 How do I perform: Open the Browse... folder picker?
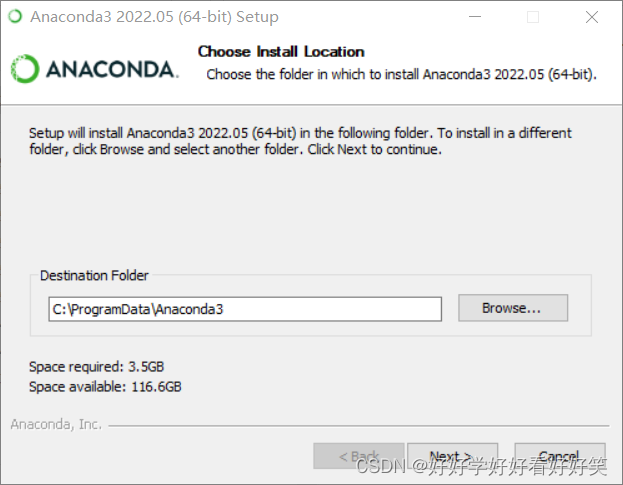513,308
